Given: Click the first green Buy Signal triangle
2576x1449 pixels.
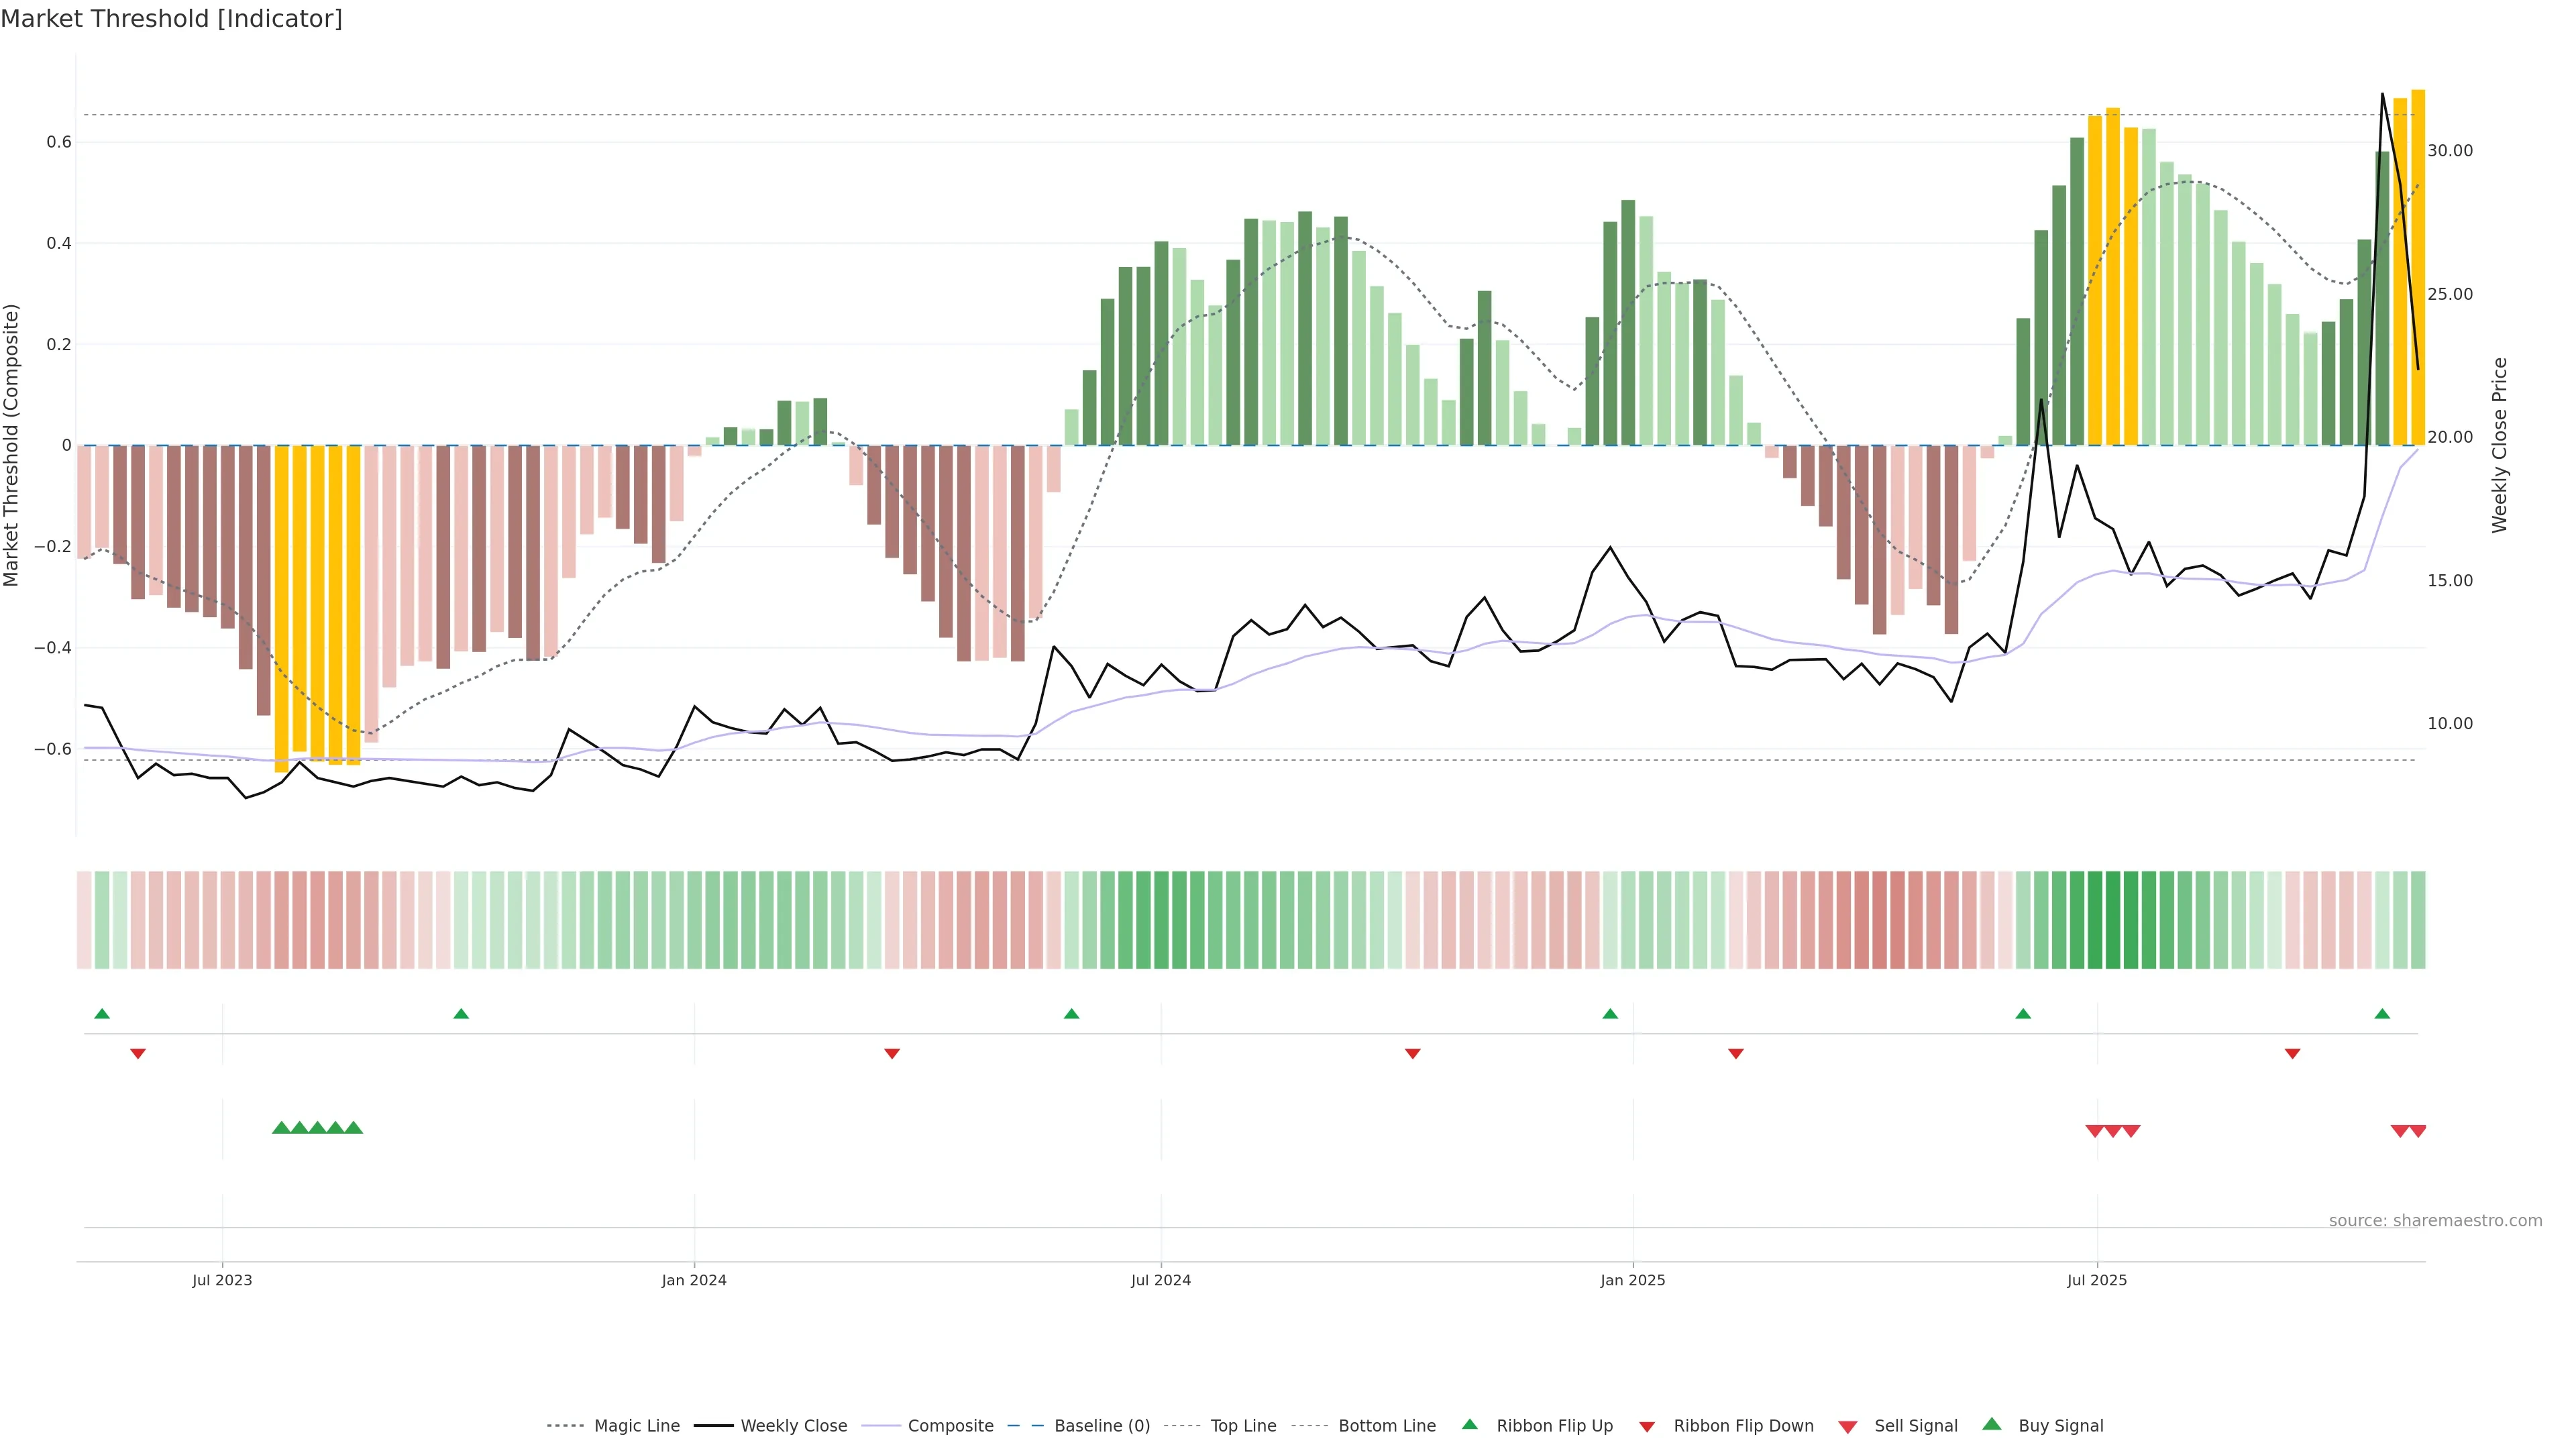Looking at the screenshot, I should click(281, 1128).
